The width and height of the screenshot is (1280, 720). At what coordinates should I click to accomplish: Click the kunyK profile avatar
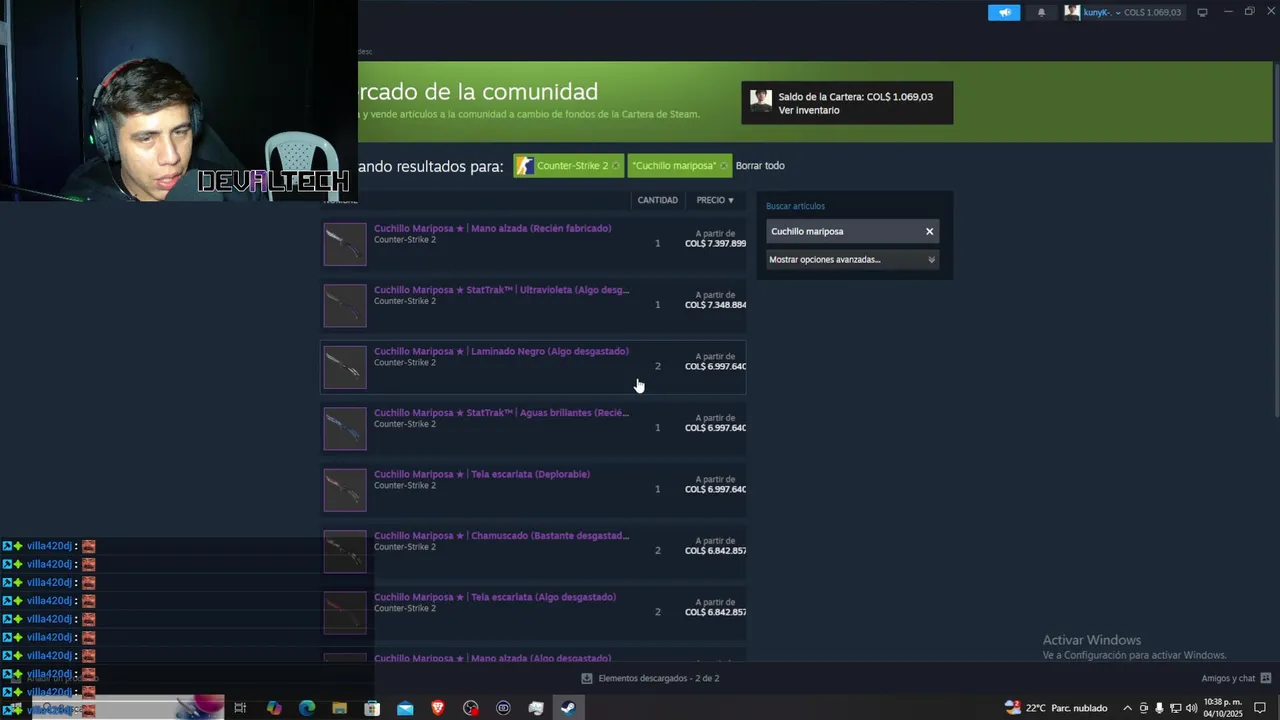coord(1072,12)
